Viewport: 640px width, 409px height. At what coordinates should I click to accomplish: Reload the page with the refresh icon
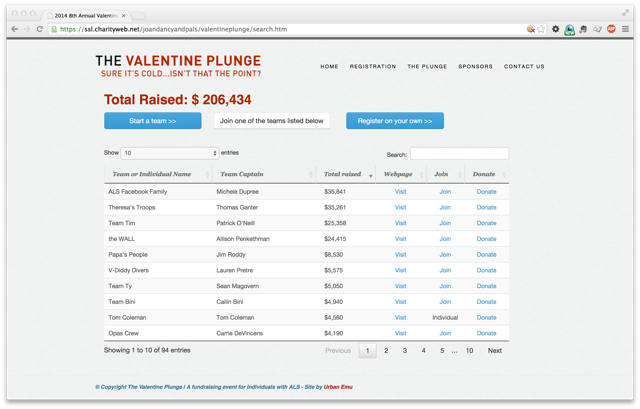[x=40, y=29]
